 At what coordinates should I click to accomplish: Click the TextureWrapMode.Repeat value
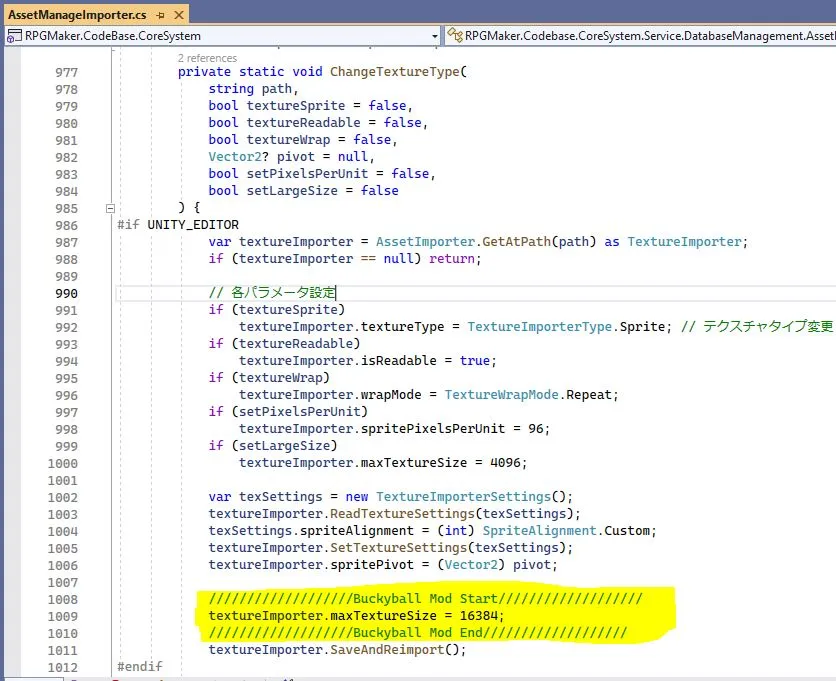click(x=531, y=395)
